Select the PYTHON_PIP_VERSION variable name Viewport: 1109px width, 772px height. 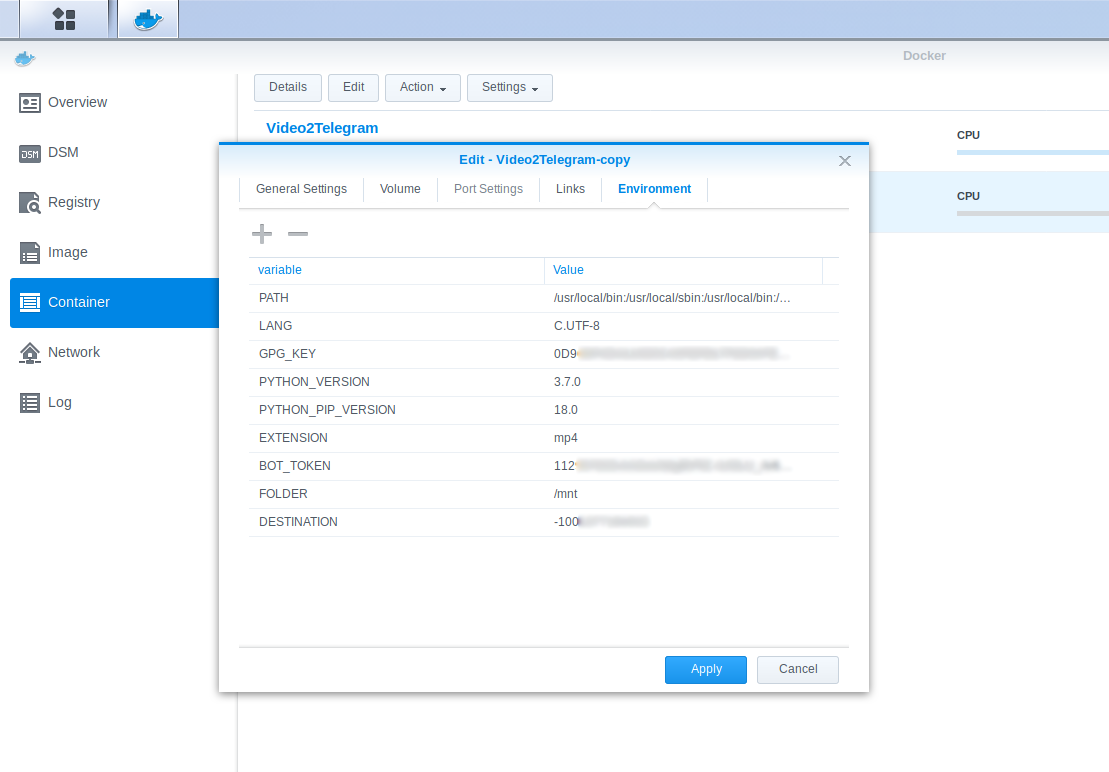click(x=327, y=411)
